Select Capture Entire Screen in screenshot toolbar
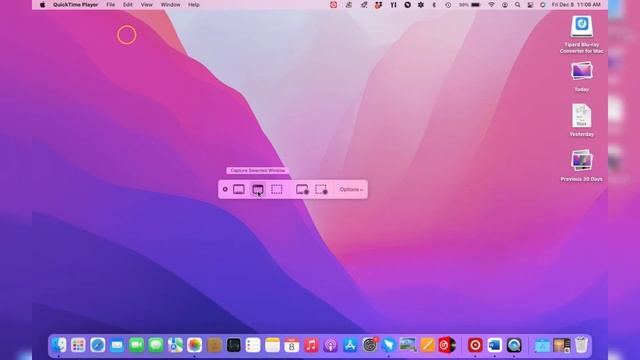Screen dimensions: 640x360 point(239,189)
